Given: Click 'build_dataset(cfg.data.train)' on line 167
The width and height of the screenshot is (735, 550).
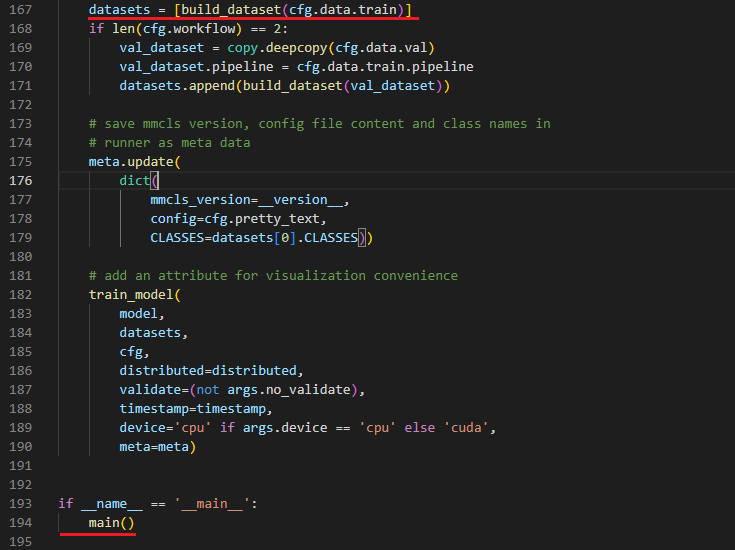Looking at the screenshot, I should point(292,9).
